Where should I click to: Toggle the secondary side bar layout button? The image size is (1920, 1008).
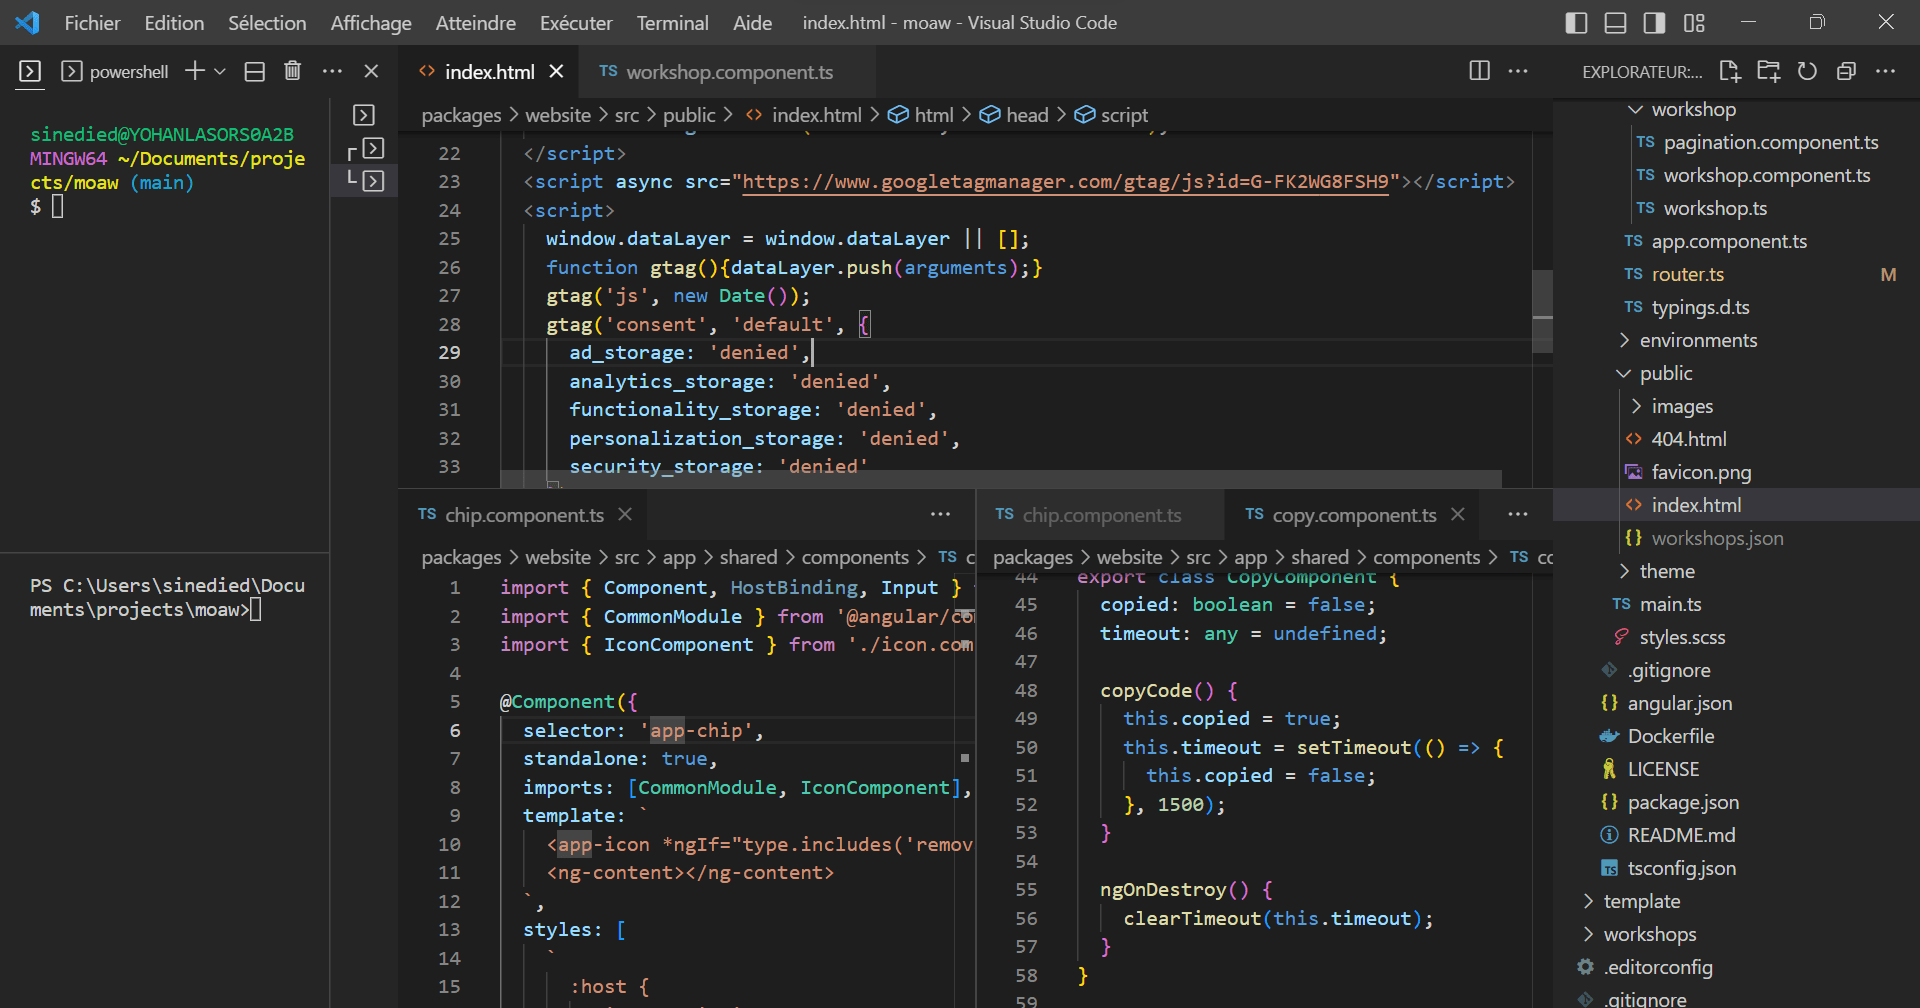coord(1654,23)
